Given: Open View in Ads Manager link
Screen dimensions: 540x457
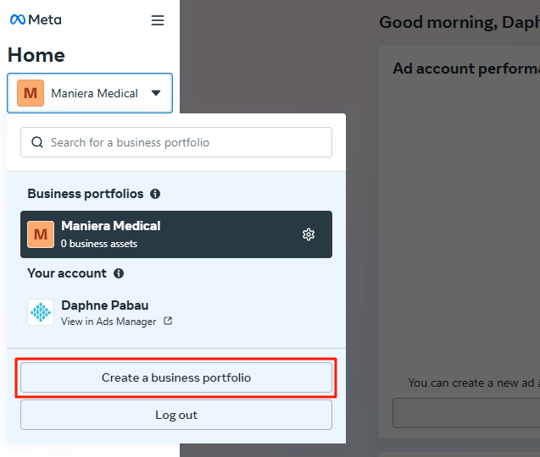Looking at the screenshot, I should [x=108, y=321].
